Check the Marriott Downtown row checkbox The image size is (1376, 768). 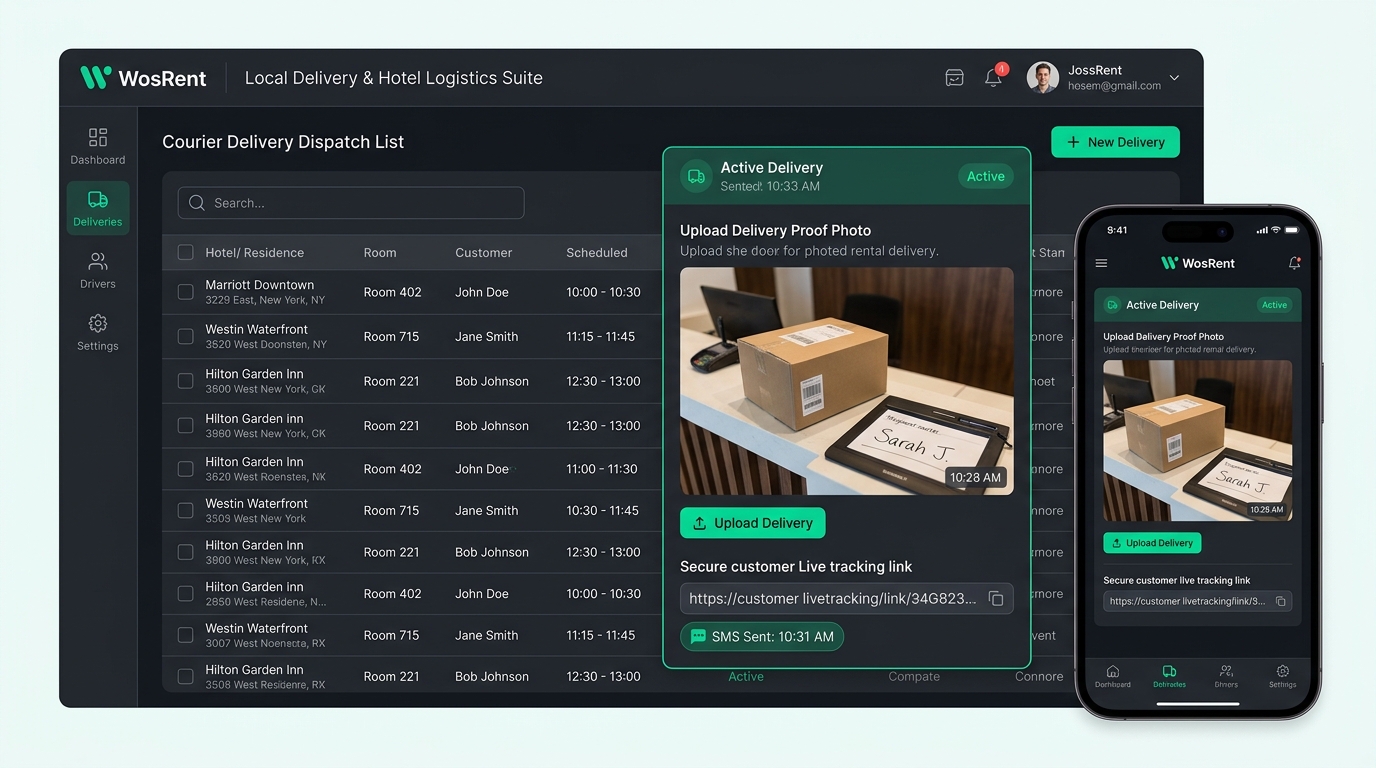tap(185, 292)
